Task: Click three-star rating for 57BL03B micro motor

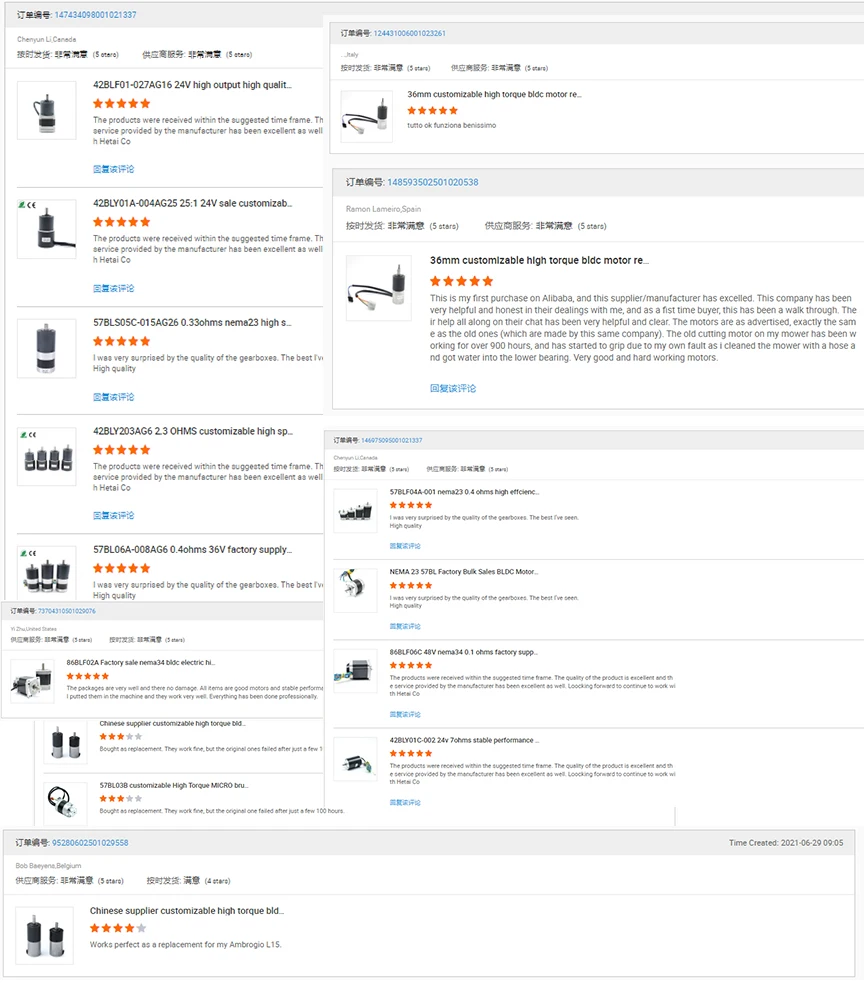Action: (120, 799)
